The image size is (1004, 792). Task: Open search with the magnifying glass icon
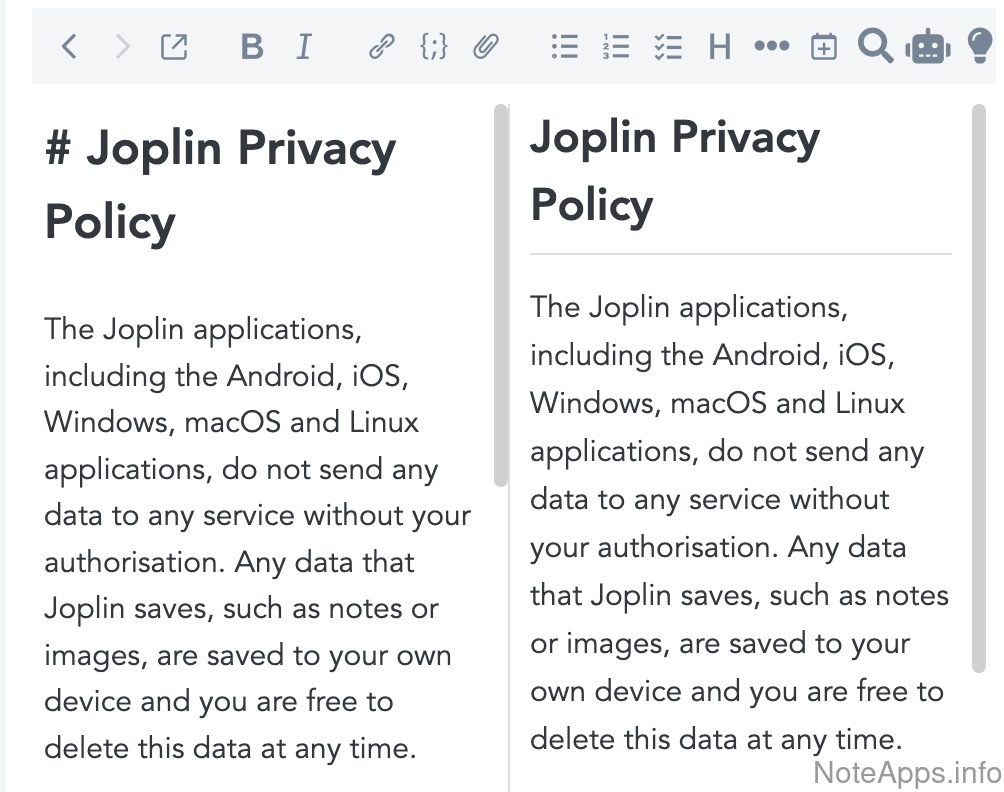[x=875, y=46]
